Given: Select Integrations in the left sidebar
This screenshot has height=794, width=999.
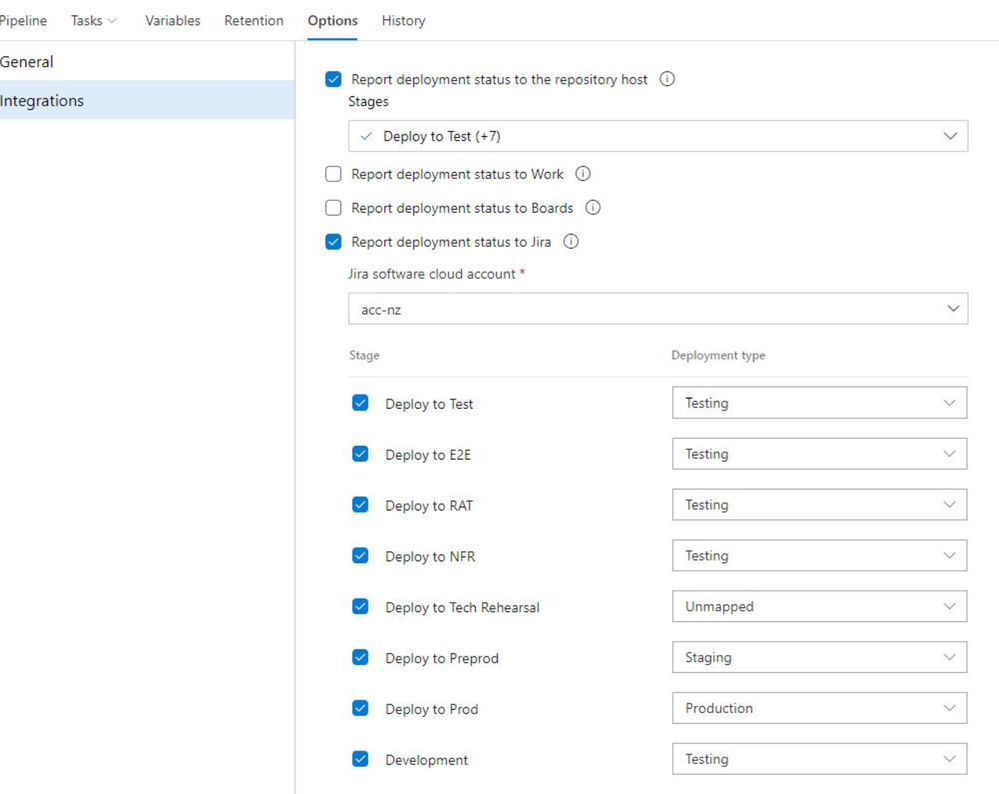Looking at the screenshot, I should coord(42,101).
